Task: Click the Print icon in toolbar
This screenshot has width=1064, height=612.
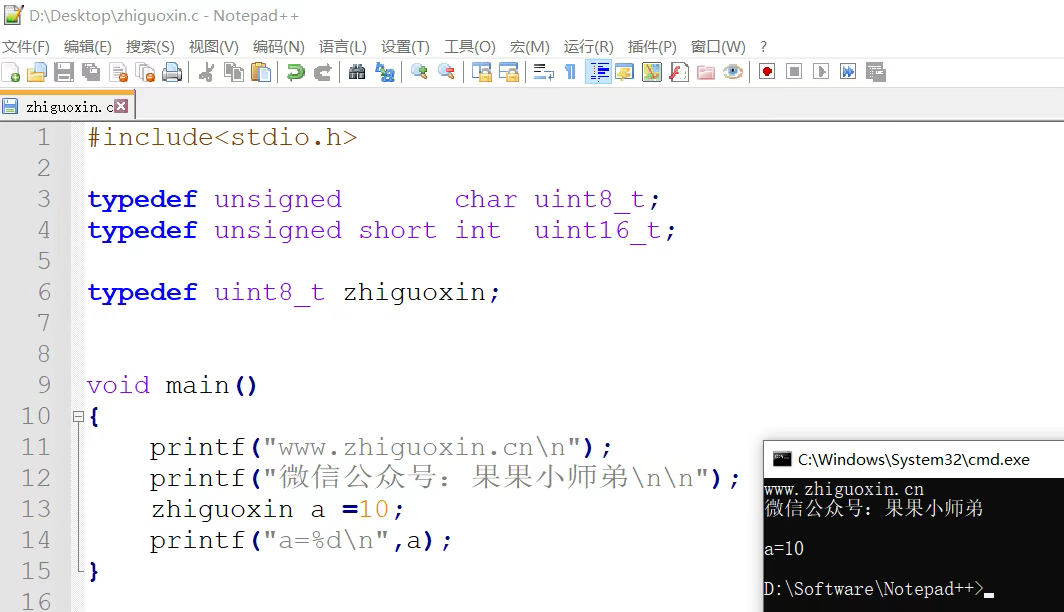Action: [x=172, y=72]
